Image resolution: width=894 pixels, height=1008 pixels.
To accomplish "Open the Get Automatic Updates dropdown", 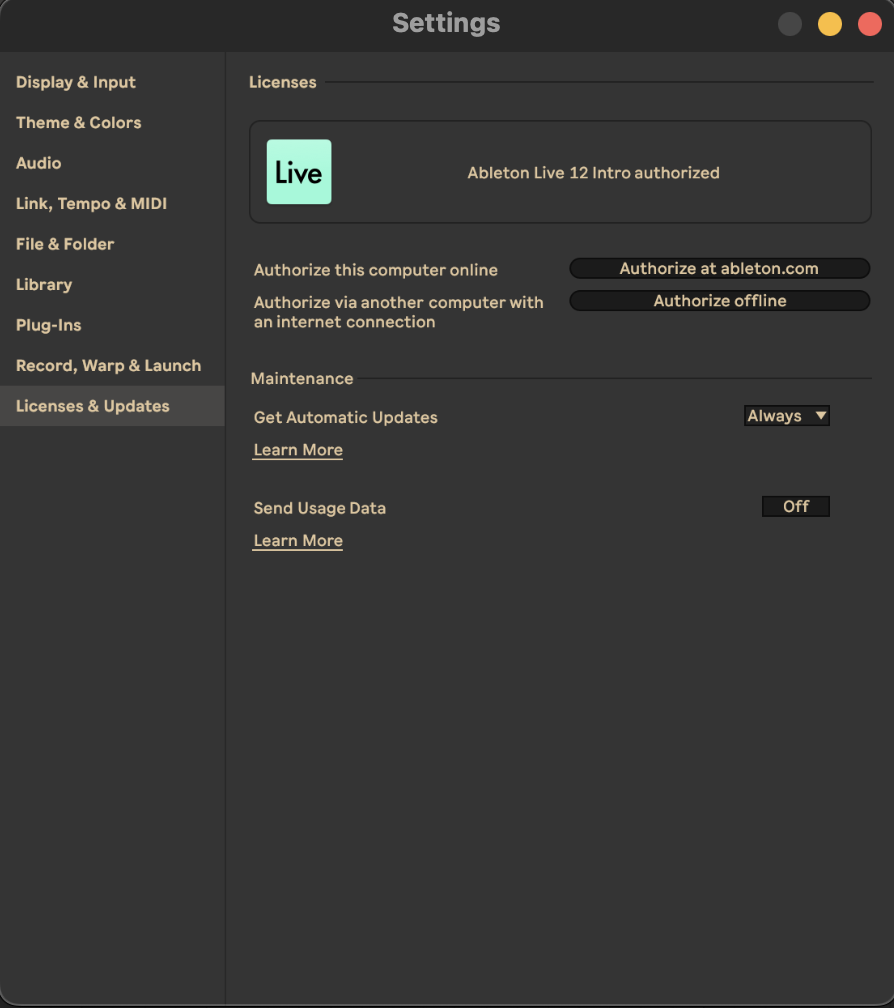I will pos(787,415).
